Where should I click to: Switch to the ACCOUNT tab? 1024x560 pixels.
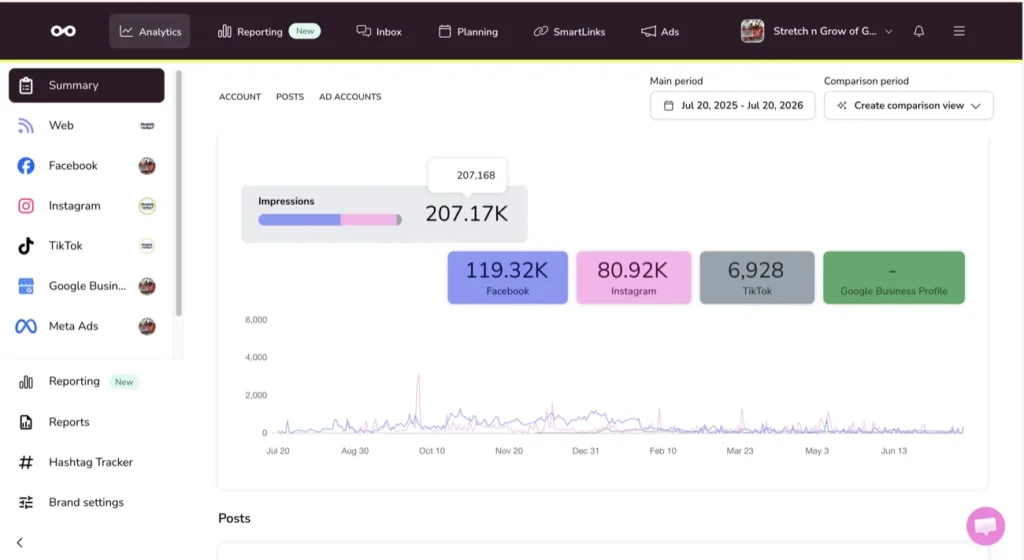coord(240,97)
